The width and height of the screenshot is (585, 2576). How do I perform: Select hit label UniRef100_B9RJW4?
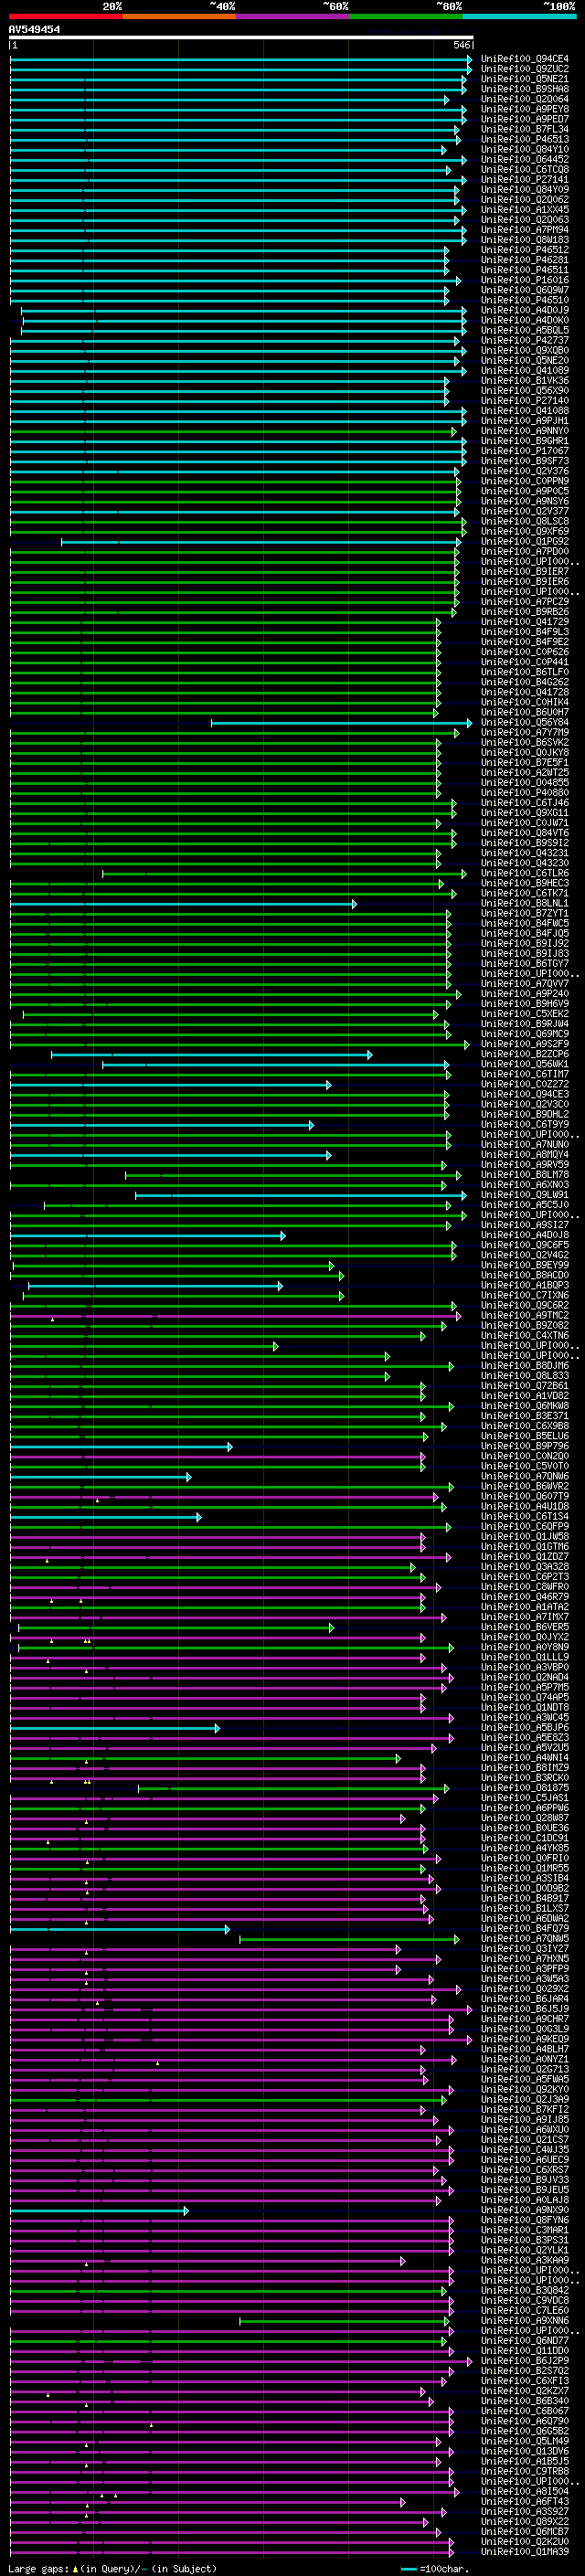[524, 1024]
